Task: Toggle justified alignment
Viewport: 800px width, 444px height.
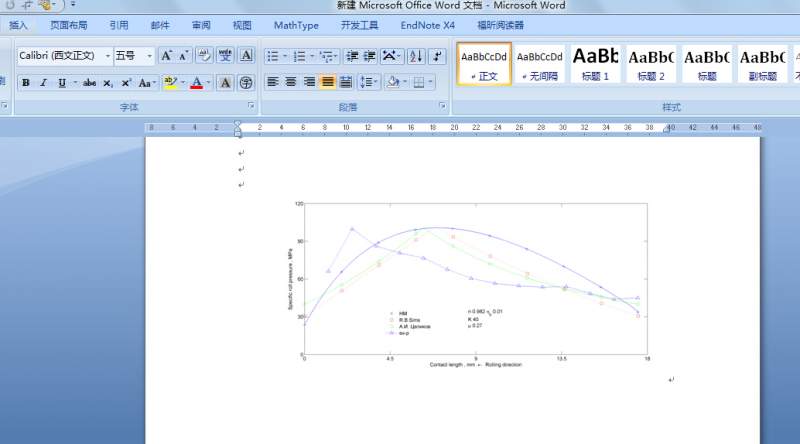Action: pyautogui.click(x=328, y=82)
